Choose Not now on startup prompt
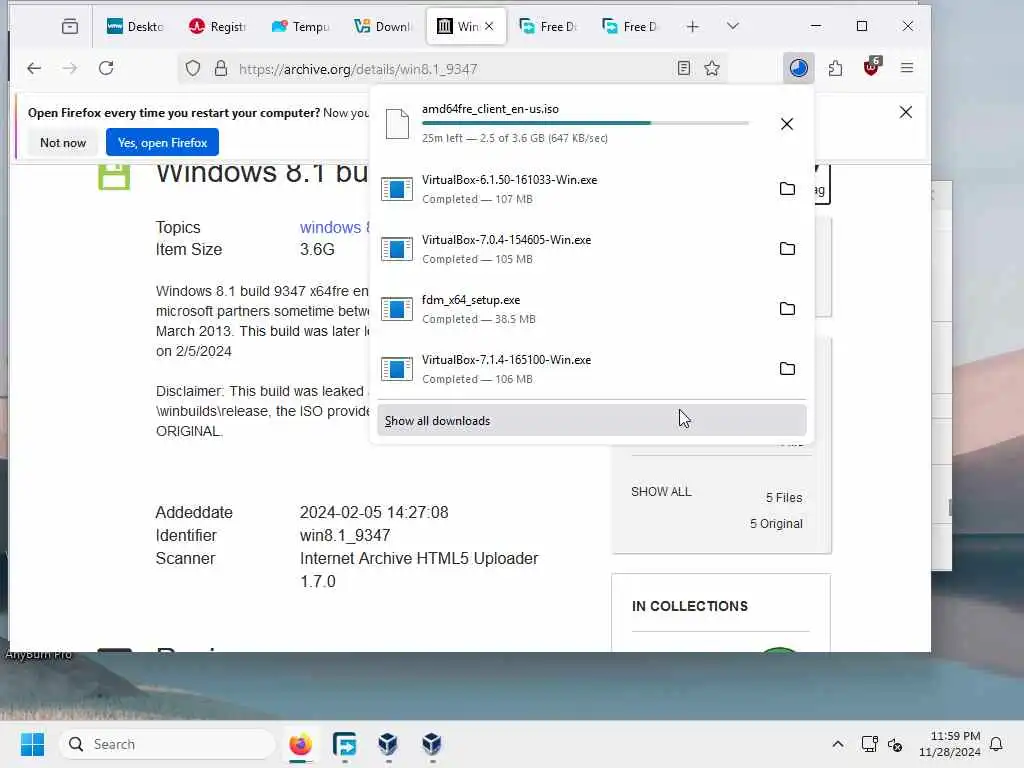The height and width of the screenshot is (768, 1024). pos(63,142)
